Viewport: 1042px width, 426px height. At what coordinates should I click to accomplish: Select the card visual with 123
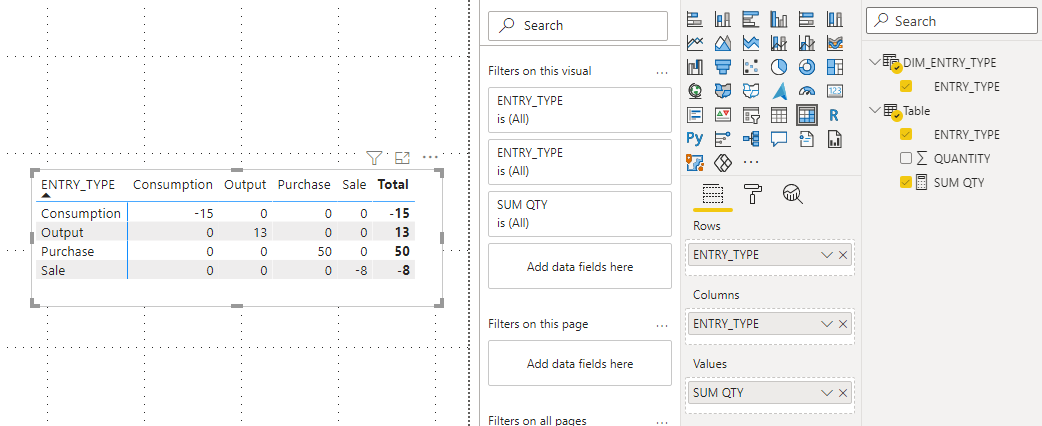[x=835, y=90]
